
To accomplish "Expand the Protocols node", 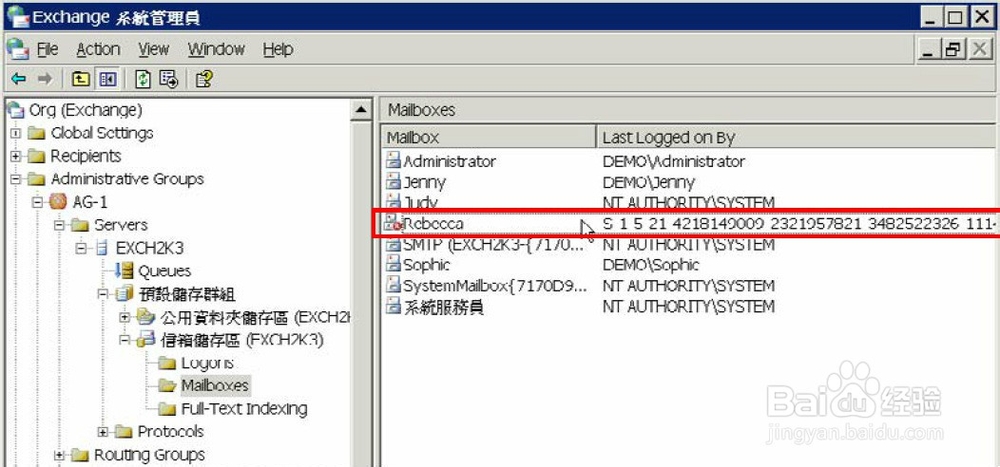I will pos(103,432).
